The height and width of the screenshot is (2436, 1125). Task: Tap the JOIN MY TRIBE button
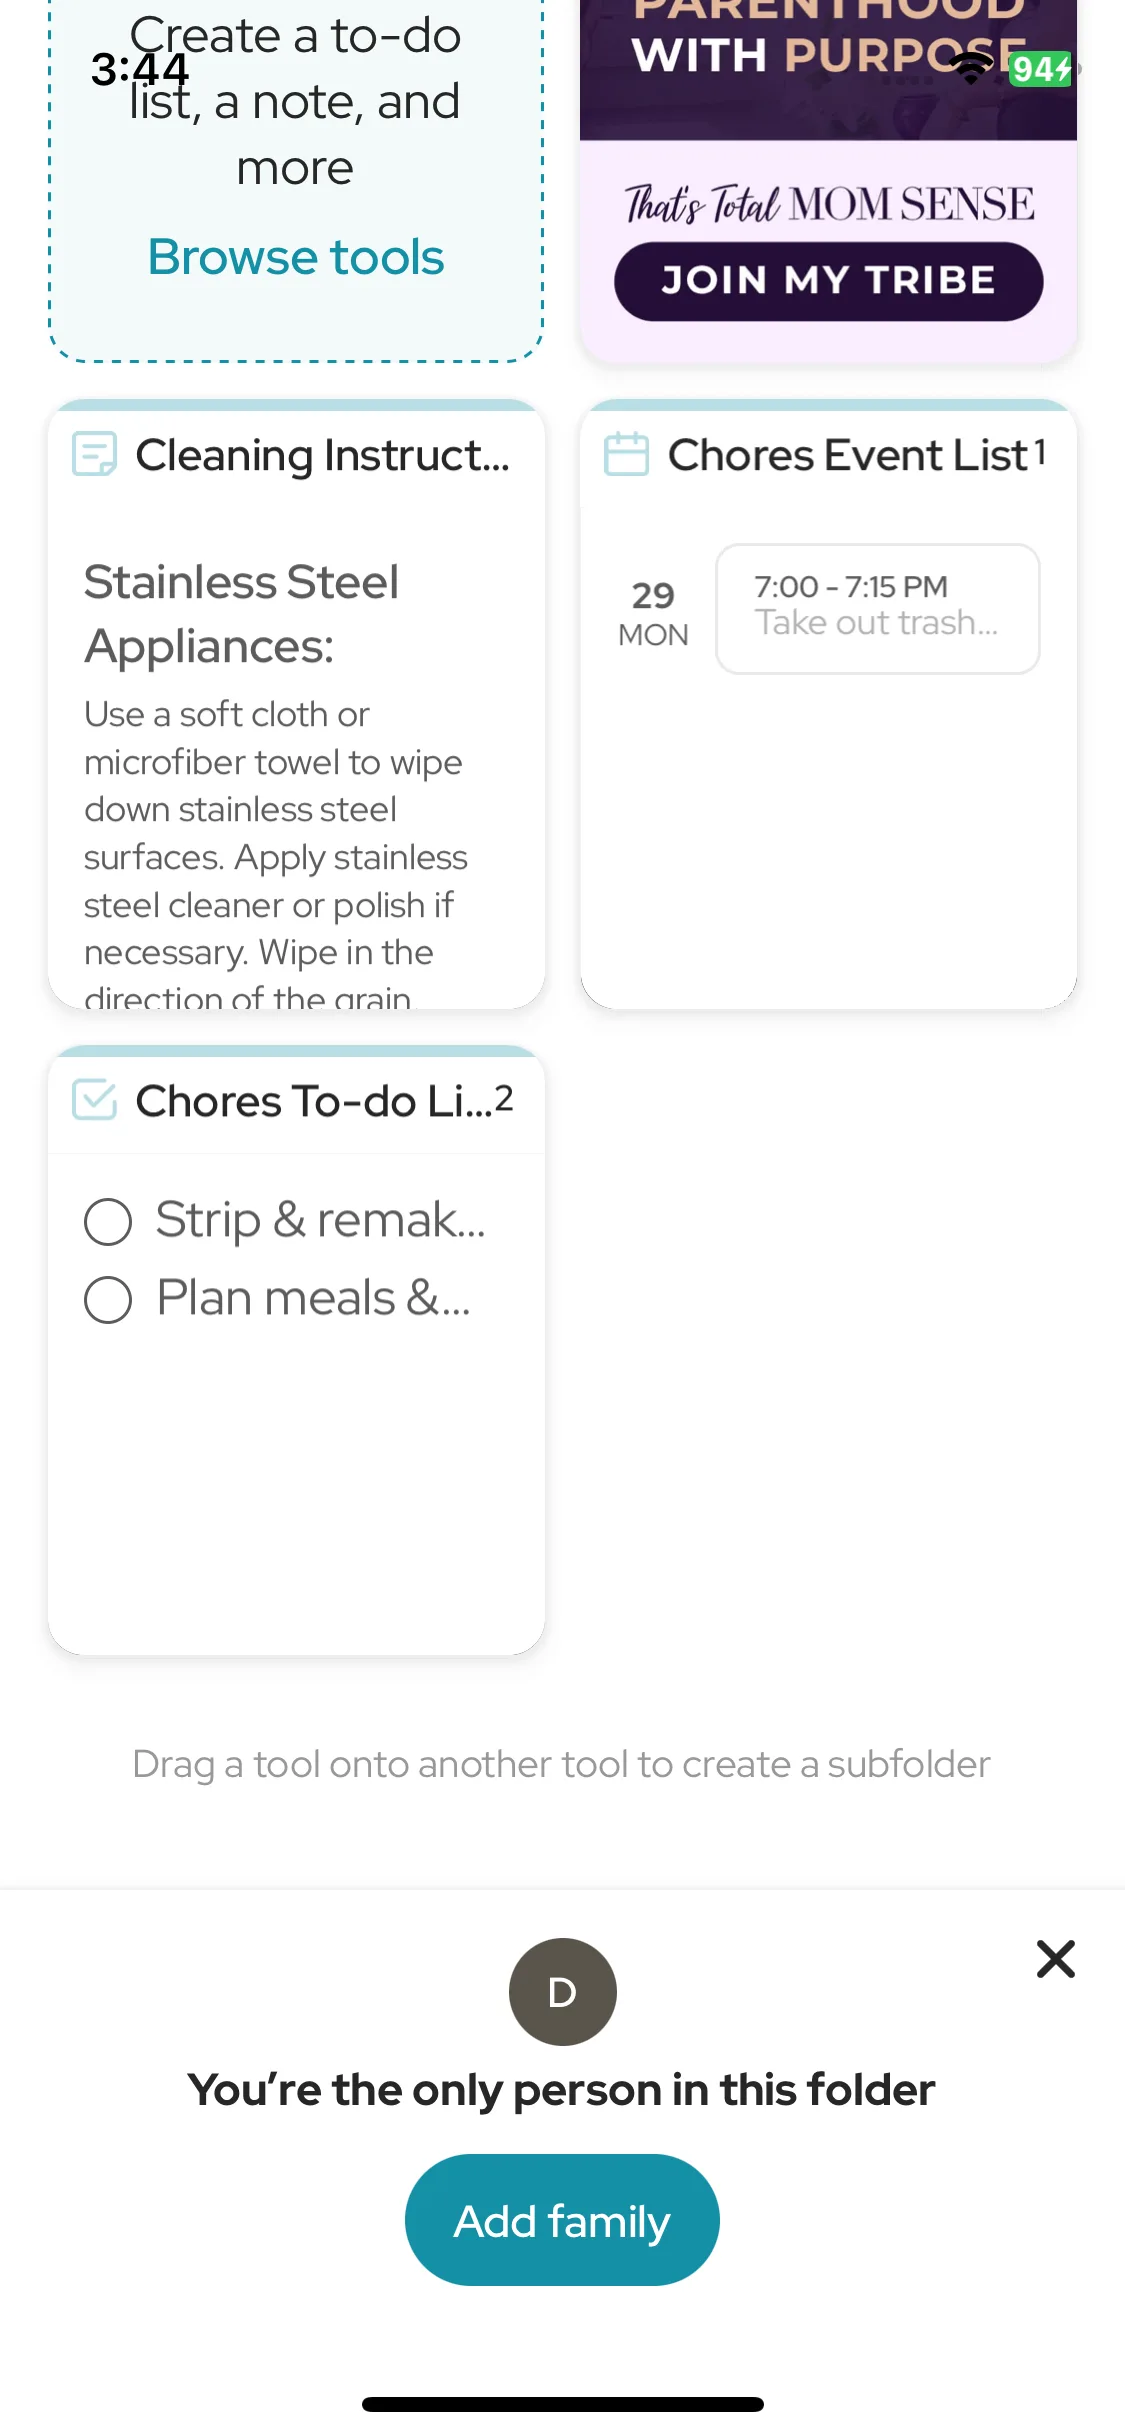tap(829, 281)
